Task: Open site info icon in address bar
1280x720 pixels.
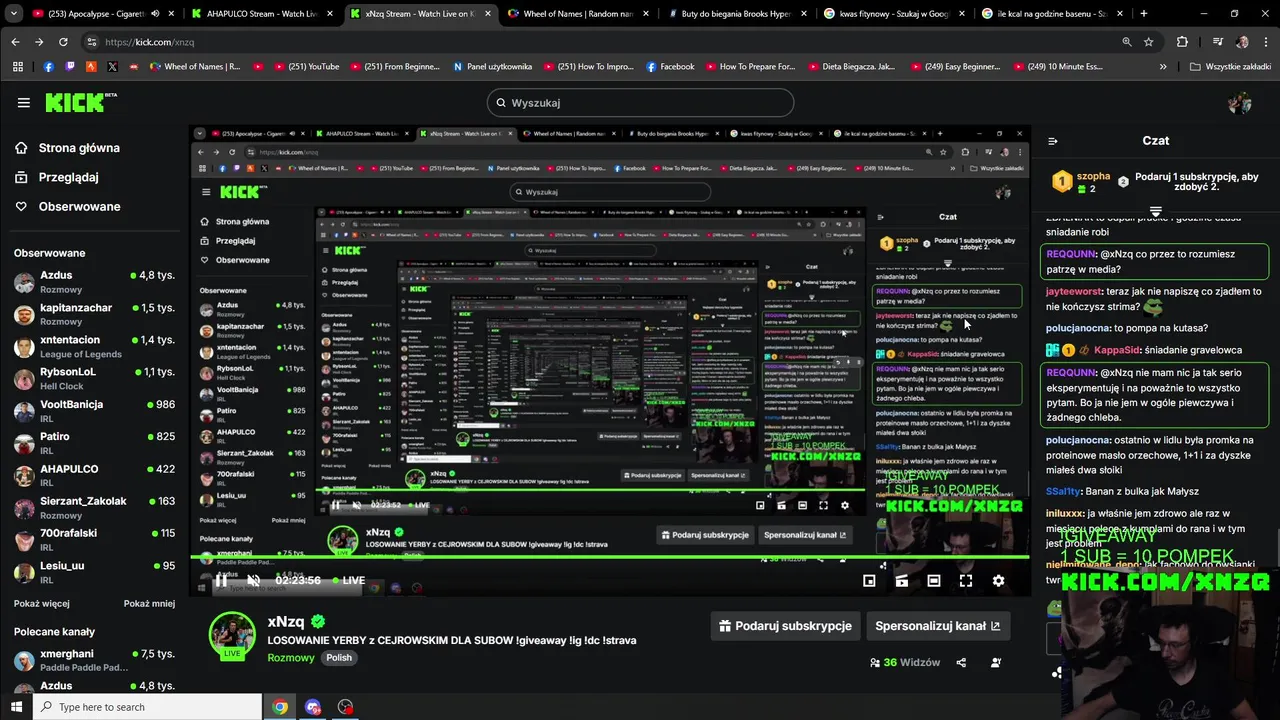Action: tap(92, 42)
